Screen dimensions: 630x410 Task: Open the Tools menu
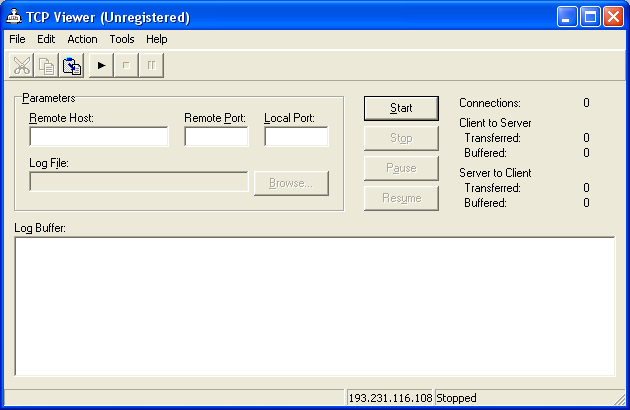[x=122, y=39]
